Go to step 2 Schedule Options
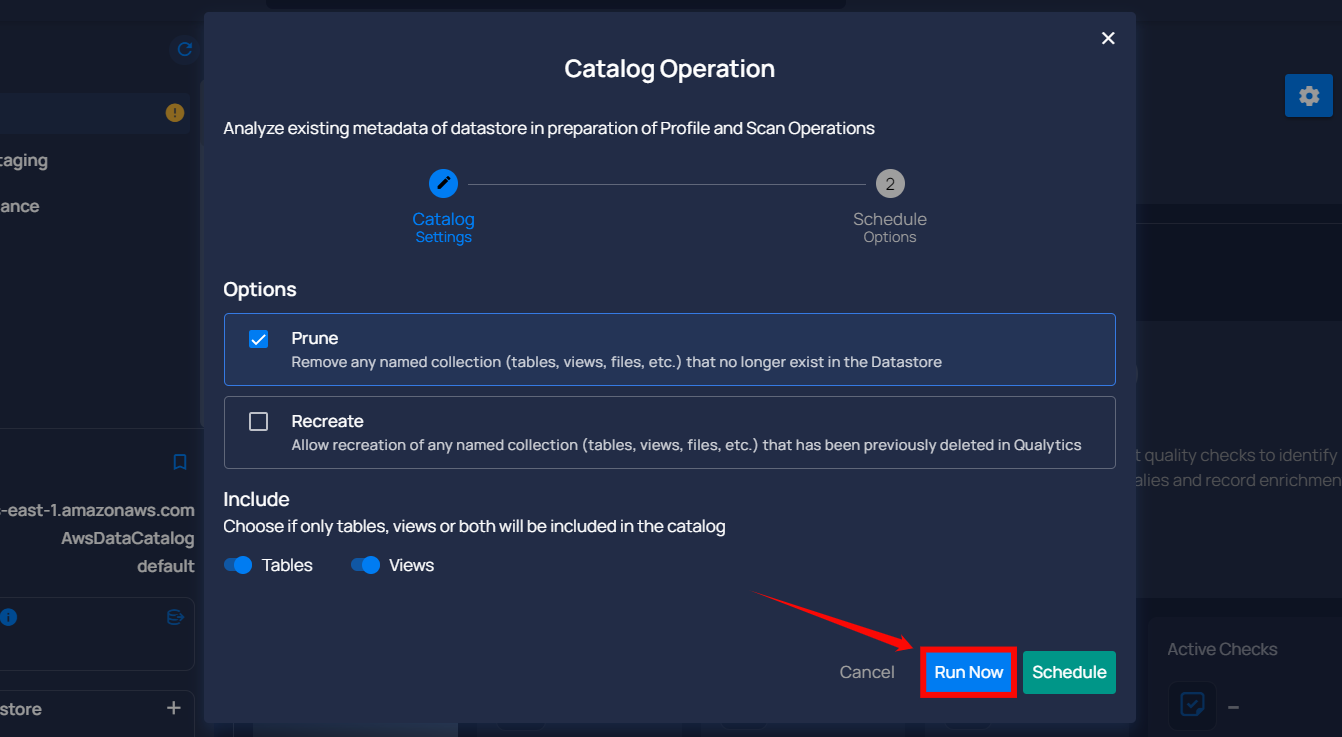 pyautogui.click(x=890, y=184)
